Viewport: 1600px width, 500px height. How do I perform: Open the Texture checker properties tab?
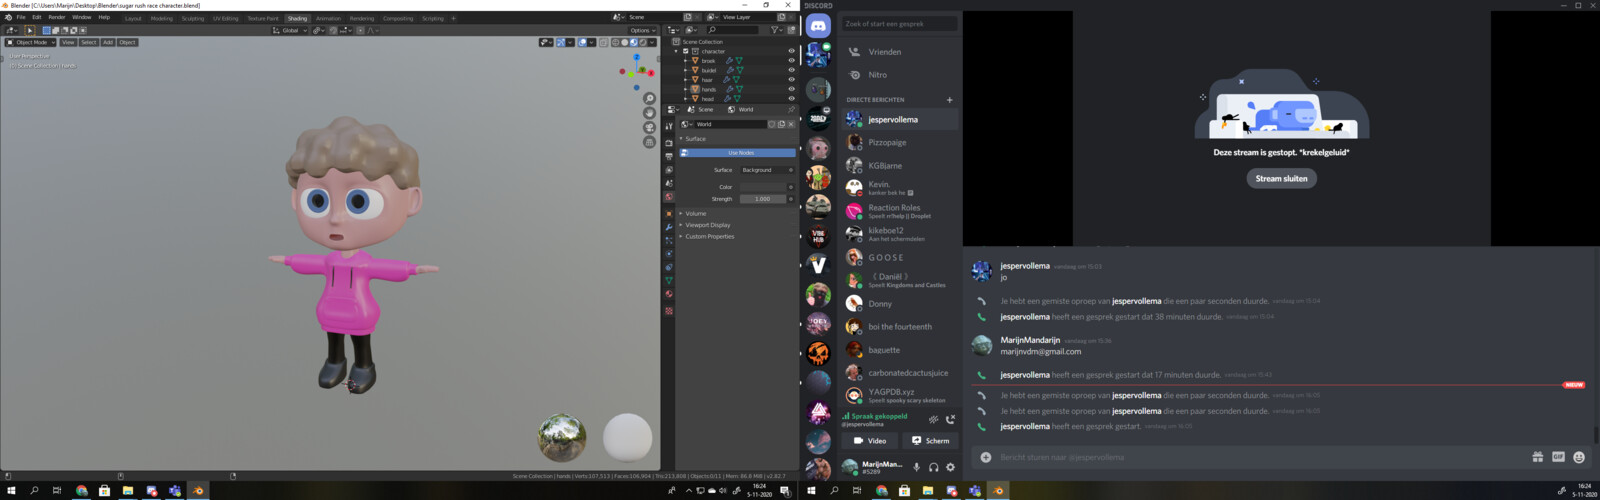(669, 311)
